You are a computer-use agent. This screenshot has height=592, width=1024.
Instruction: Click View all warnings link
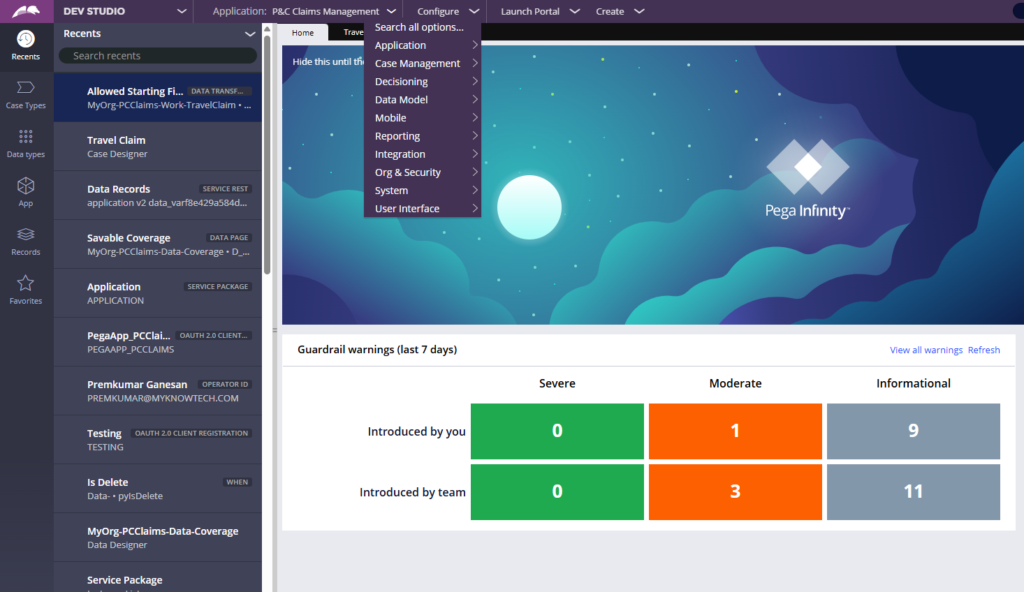[925, 350]
